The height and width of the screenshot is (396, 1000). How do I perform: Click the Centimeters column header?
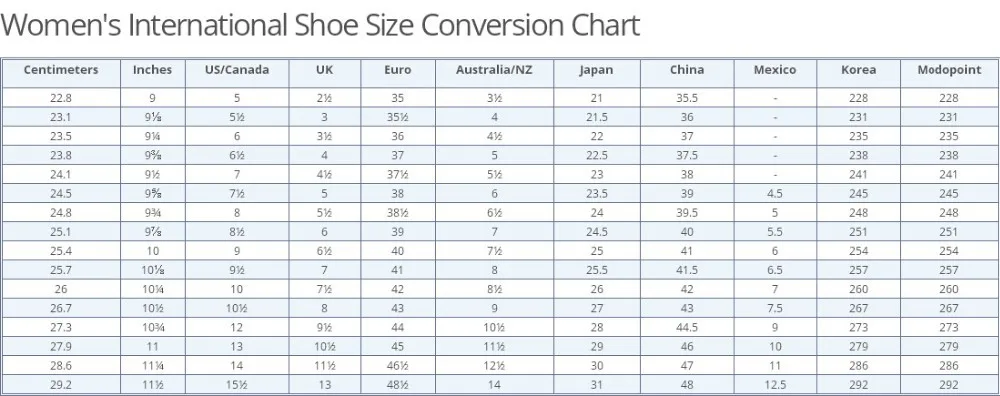[61, 70]
